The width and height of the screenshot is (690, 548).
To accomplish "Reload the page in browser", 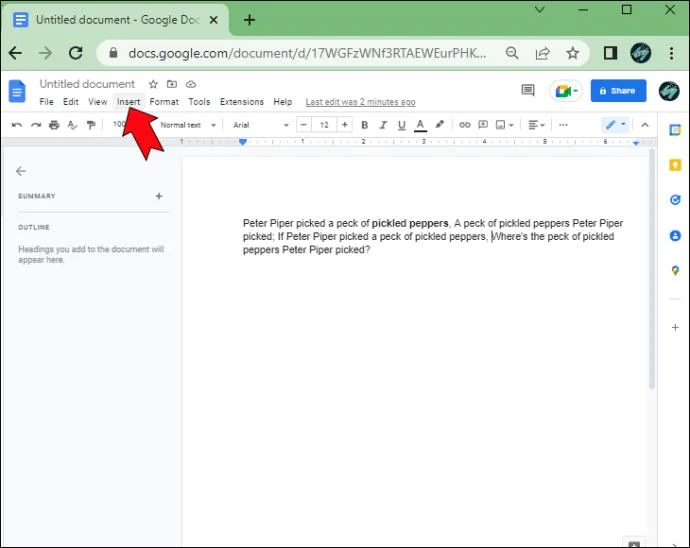I will (x=76, y=53).
